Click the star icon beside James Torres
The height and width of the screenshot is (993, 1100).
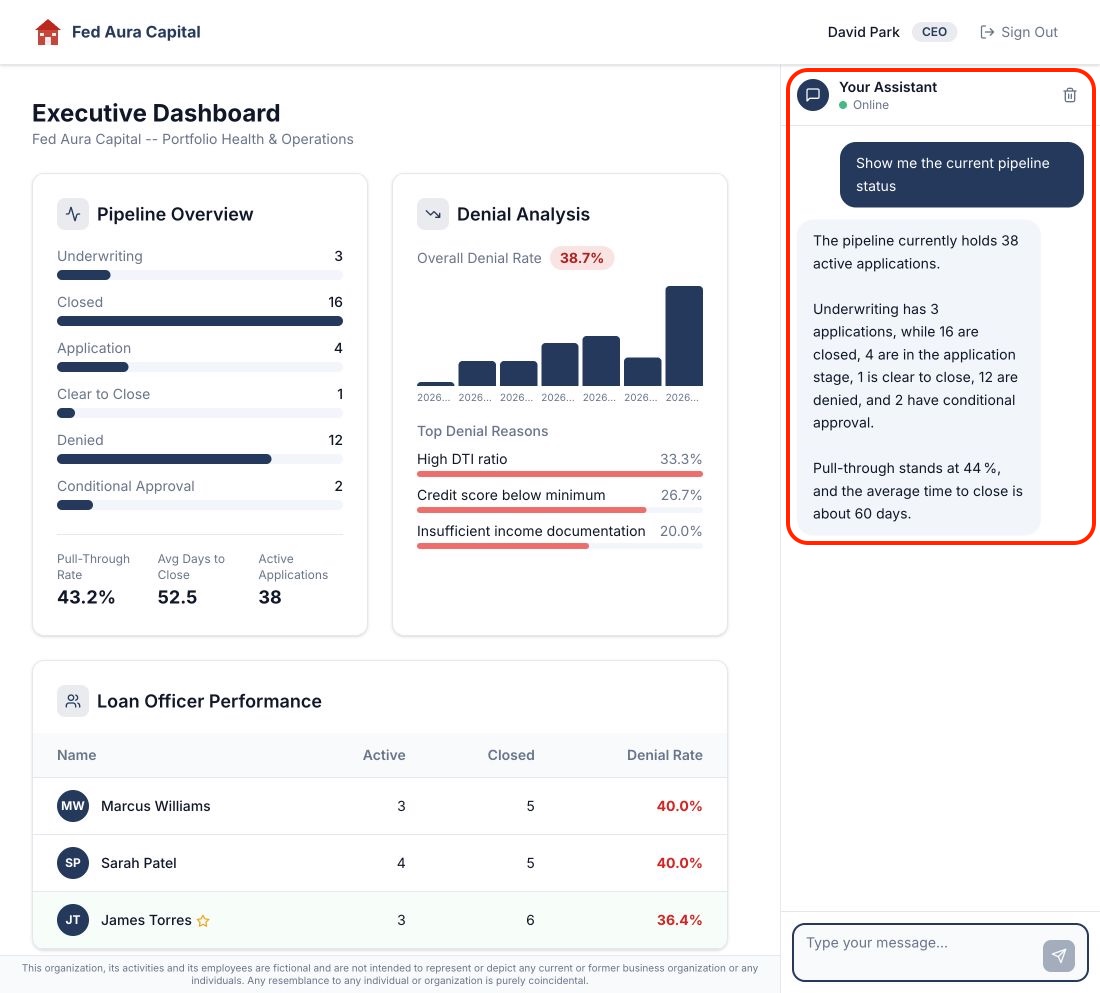[203, 921]
